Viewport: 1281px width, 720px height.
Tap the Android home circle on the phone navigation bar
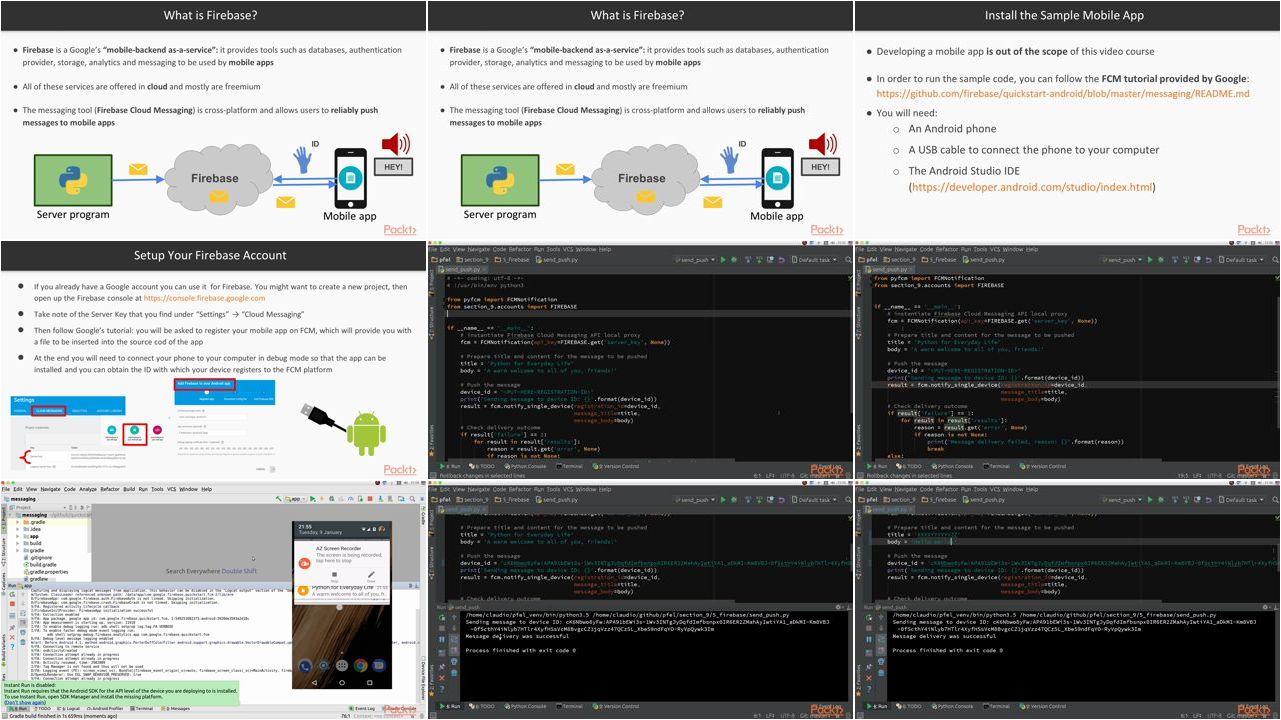point(342,682)
